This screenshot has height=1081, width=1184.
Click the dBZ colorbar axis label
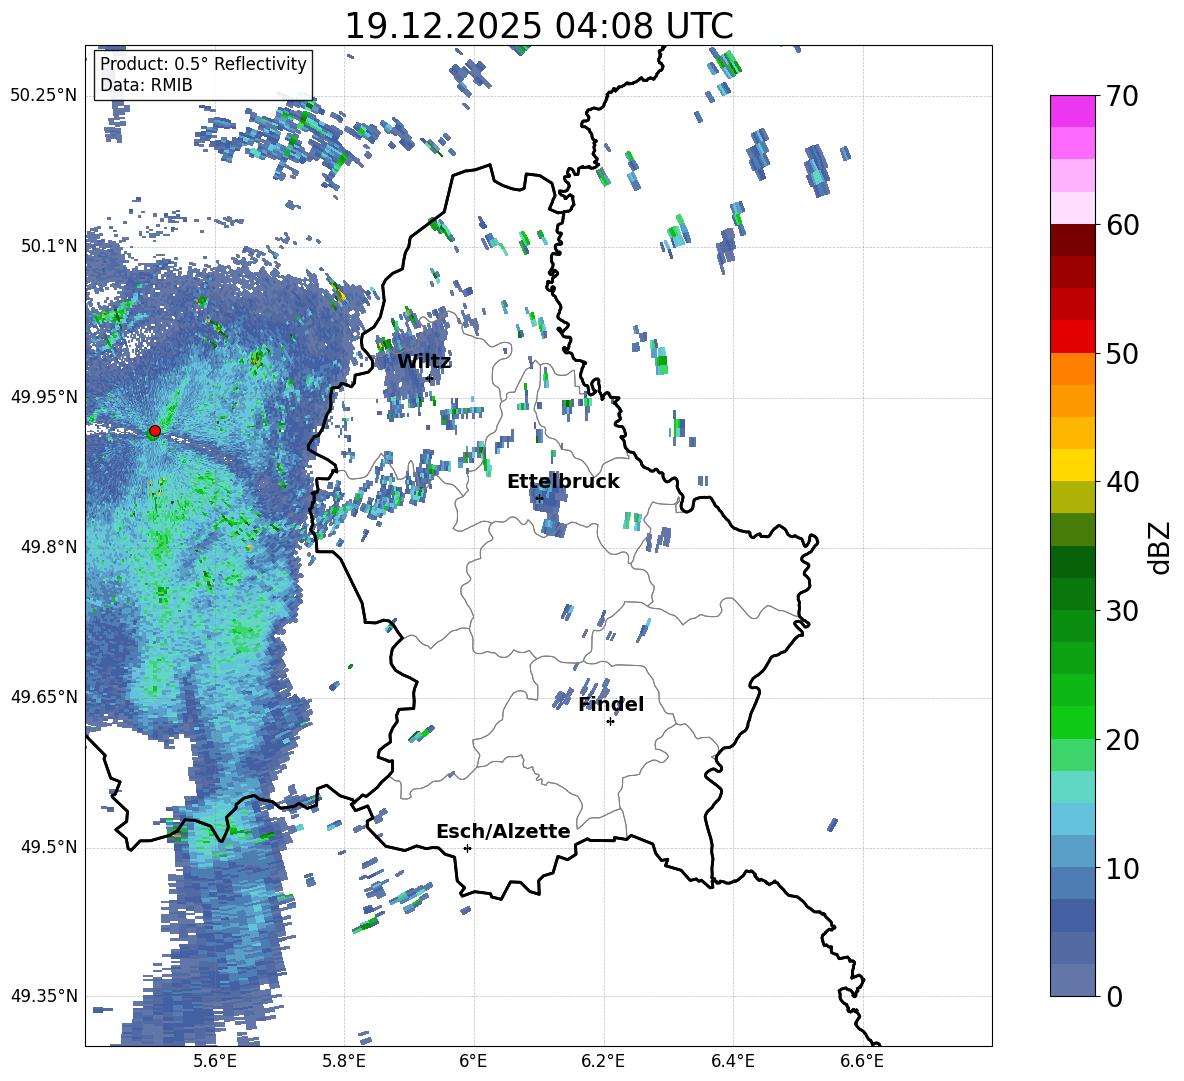pyautogui.click(x=1161, y=547)
